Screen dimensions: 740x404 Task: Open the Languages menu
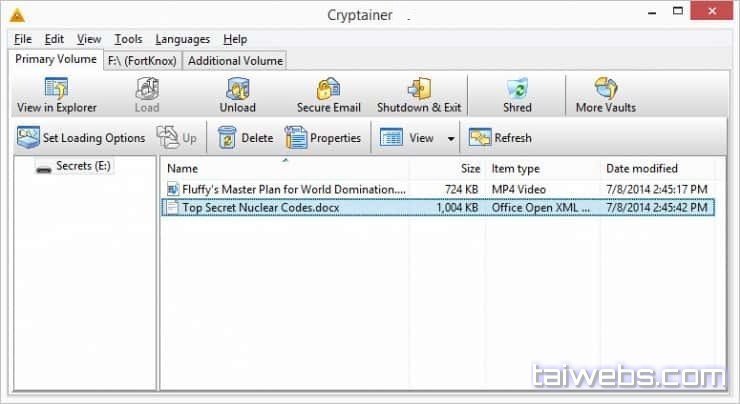(183, 39)
